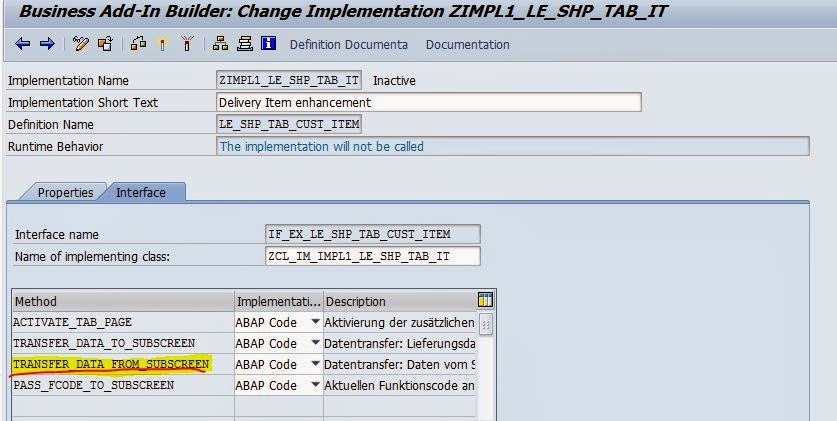Viewport: 837px width, 421px height.
Task: Open PASS_FCODE_TO_SUBSCREEN implementation type dropdown
Action: [315, 385]
